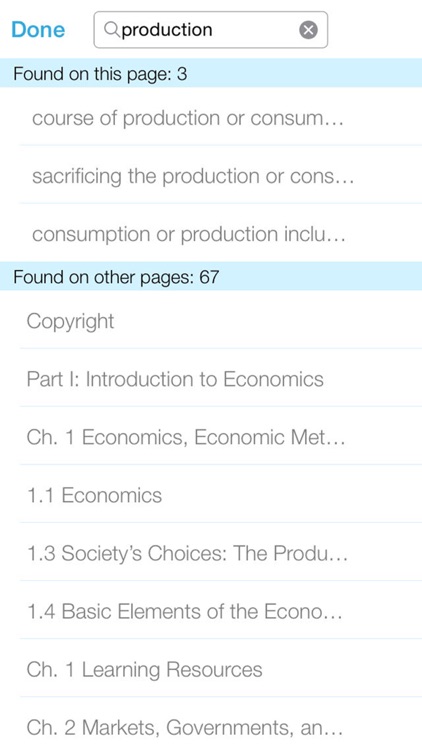Open 1.3 Society's Choices result
422x750 pixels.
(x=221, y=553)
